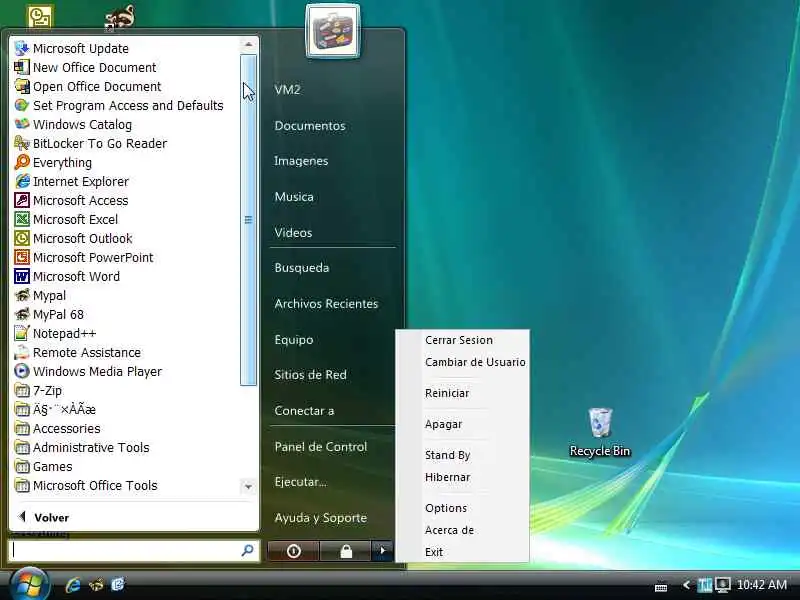Choose Stand By option
Viewport: 800px width, 600px height.
tap(447, 455)
